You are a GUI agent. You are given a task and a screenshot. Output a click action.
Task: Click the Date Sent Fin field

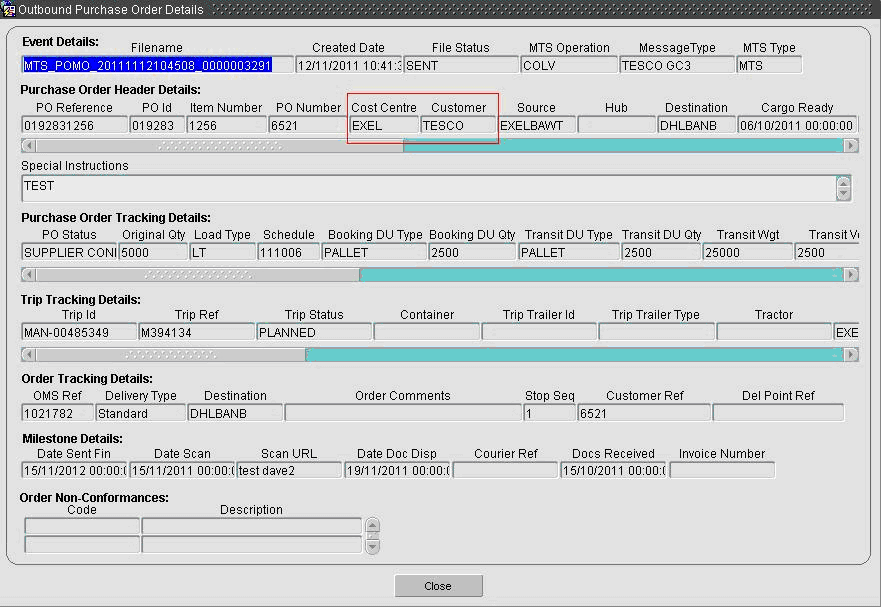point(74,470)
